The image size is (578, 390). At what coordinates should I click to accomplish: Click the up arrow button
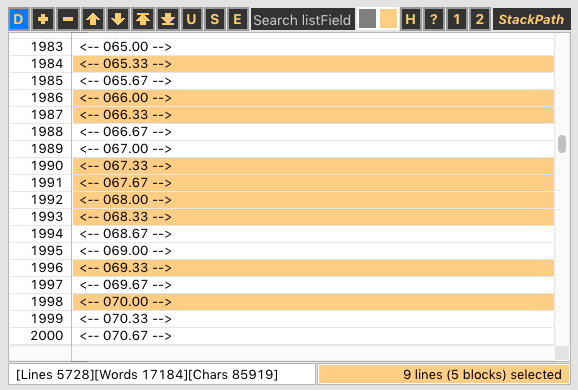pyautogui.click(x=93, y=19)
